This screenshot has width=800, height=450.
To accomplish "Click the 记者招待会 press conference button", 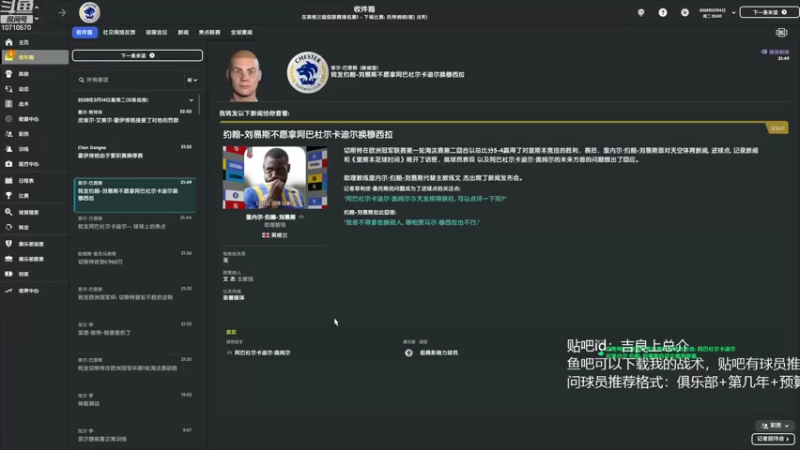I will click(x=772, y=438).
